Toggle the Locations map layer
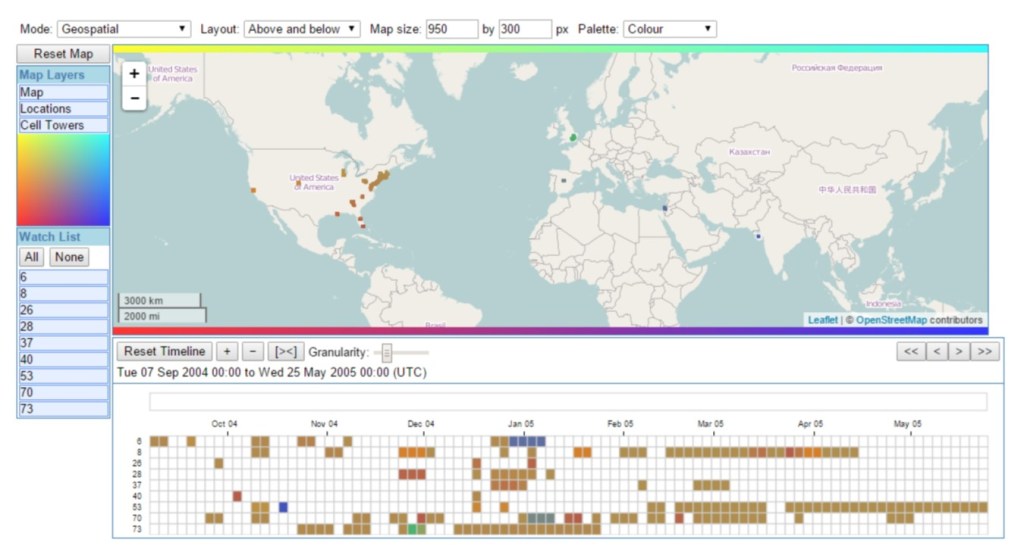The height and width of the screenshot is (549, 1024). [63, 109]
